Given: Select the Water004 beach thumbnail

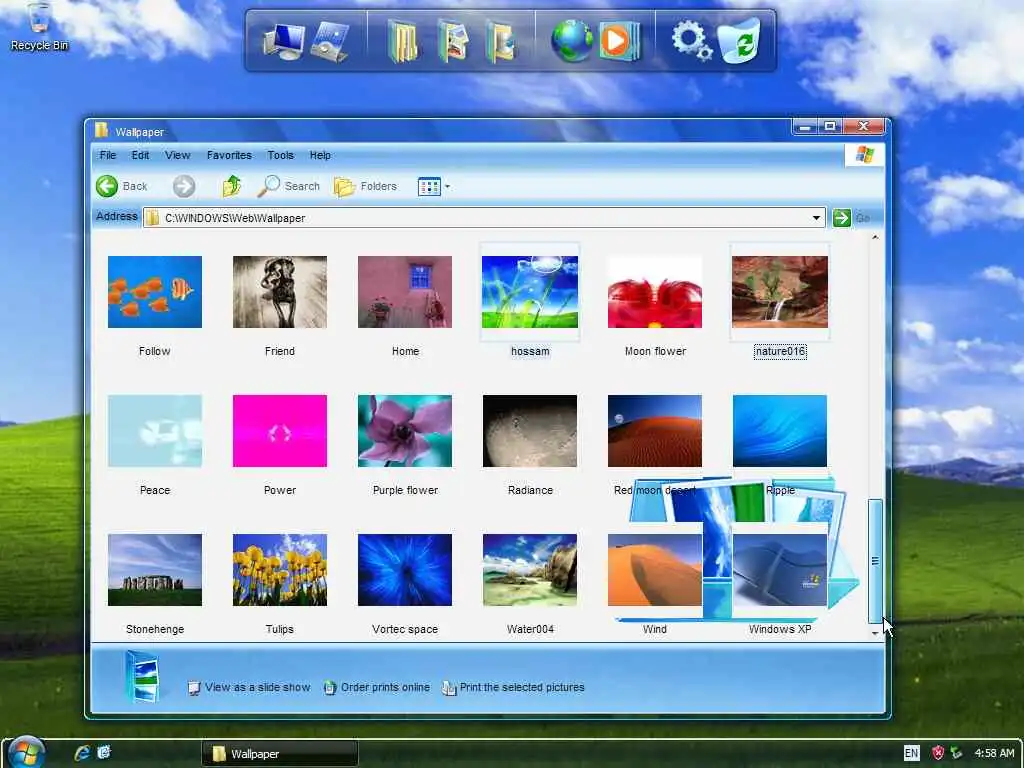Looking at the screenshot, I should coord(530,570).
